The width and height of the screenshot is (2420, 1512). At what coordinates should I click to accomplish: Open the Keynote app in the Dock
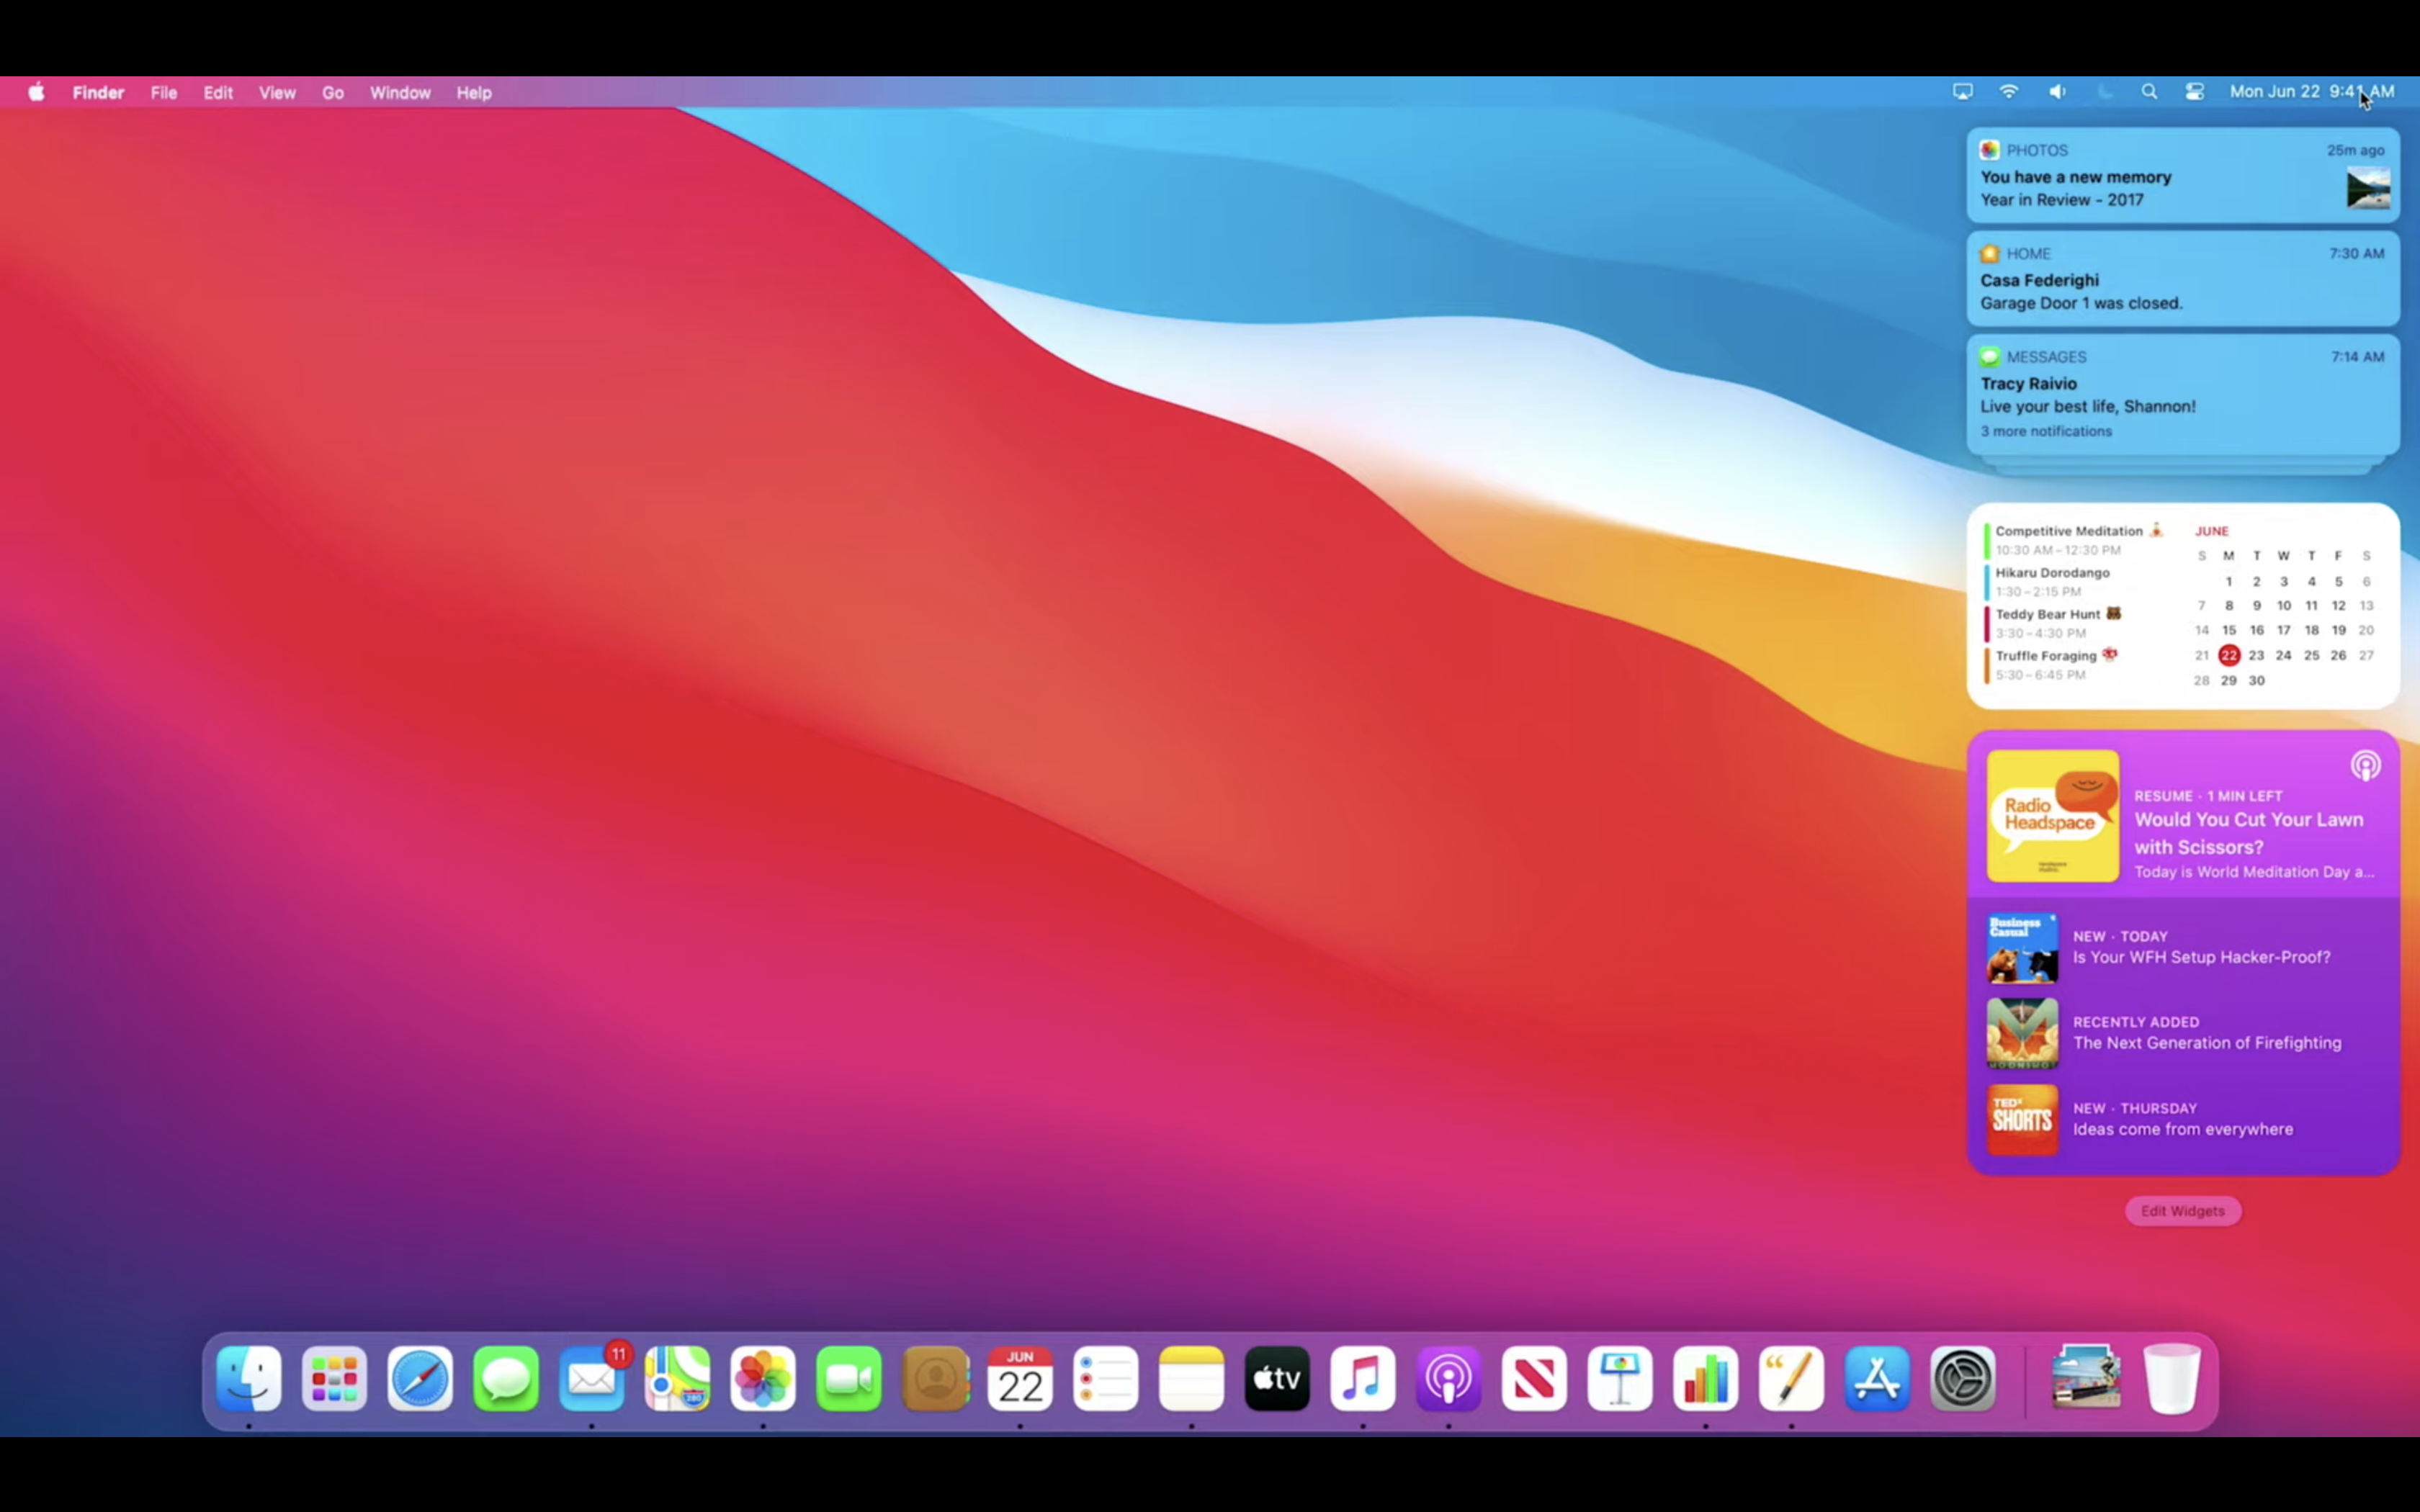point(1620,1379)
